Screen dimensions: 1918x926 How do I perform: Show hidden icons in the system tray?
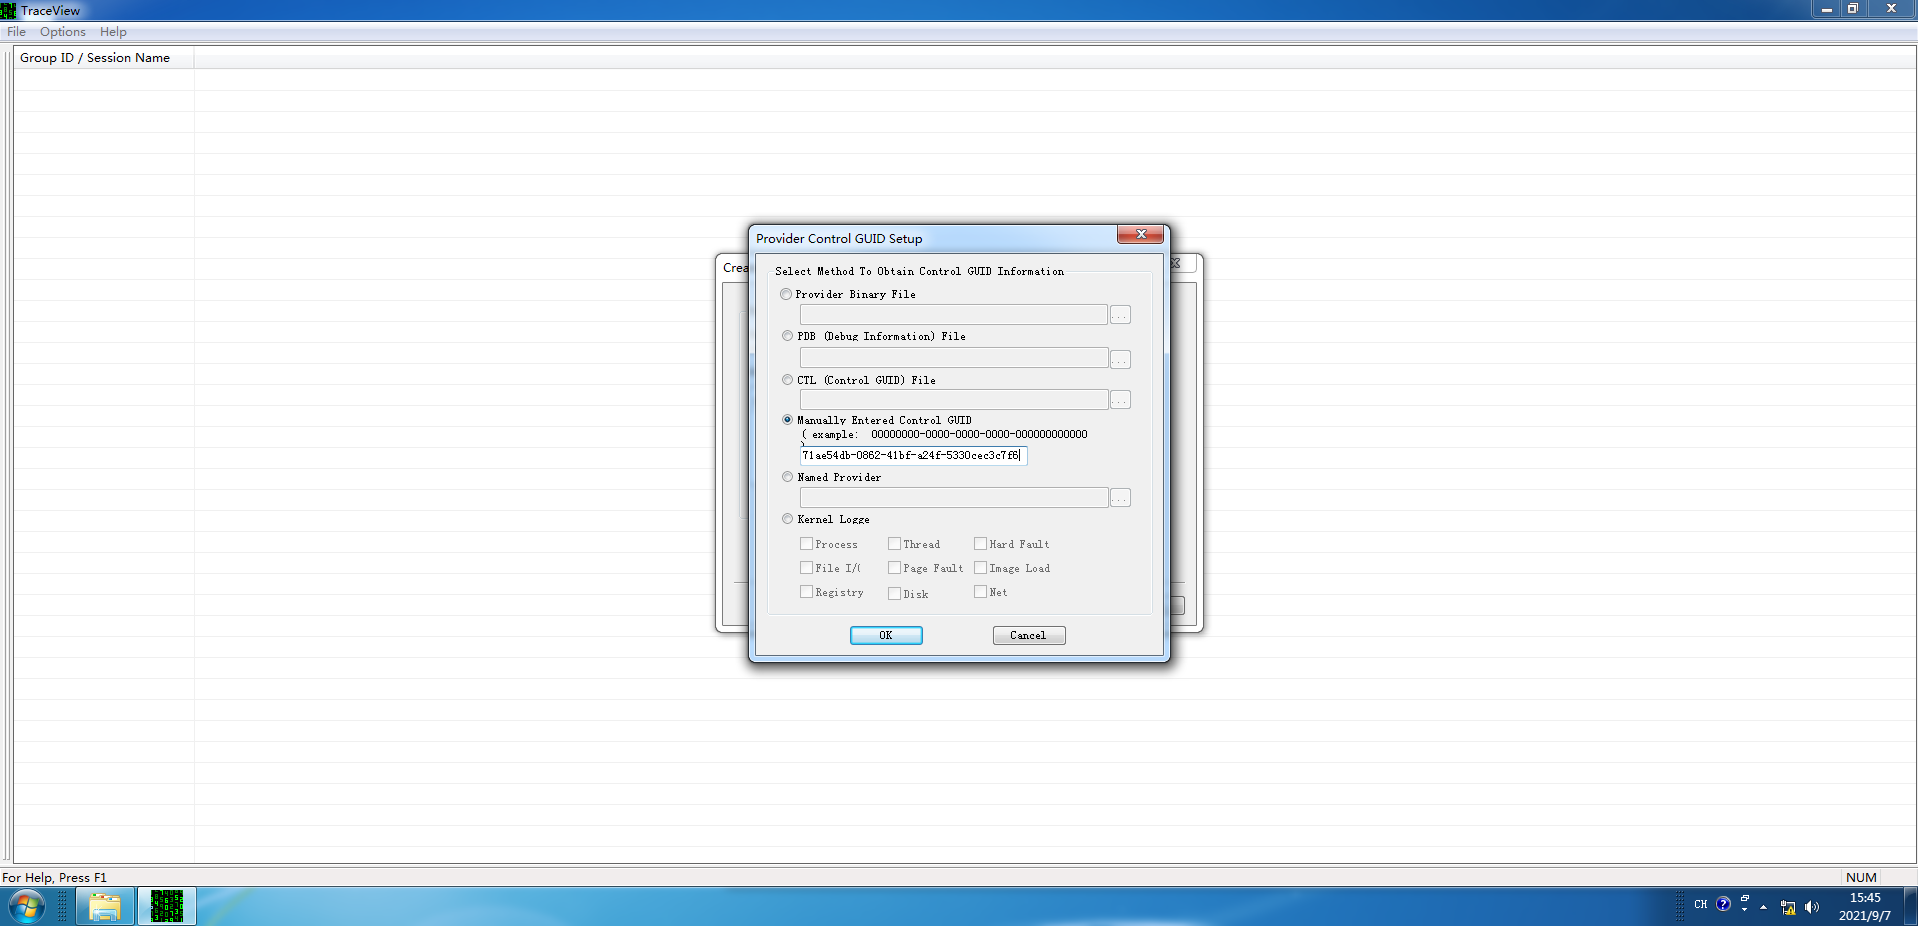coord(1762,905)
